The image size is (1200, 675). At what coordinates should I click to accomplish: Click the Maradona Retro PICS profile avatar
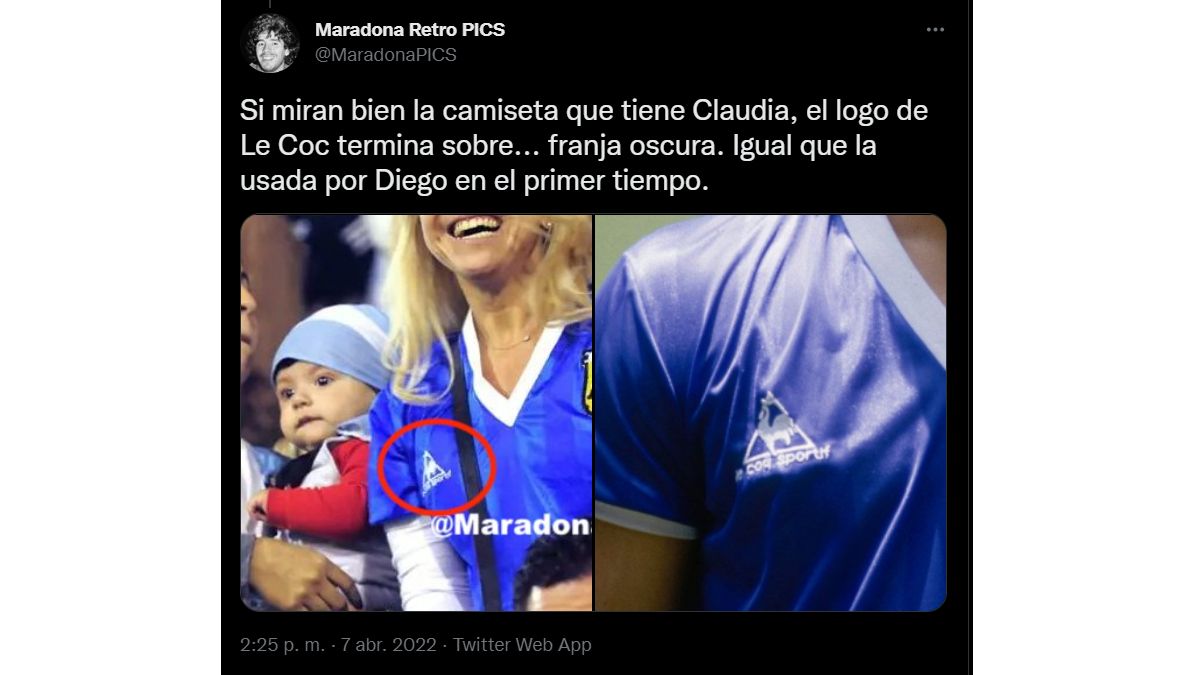pyautogui.click(x=270, y=43)
